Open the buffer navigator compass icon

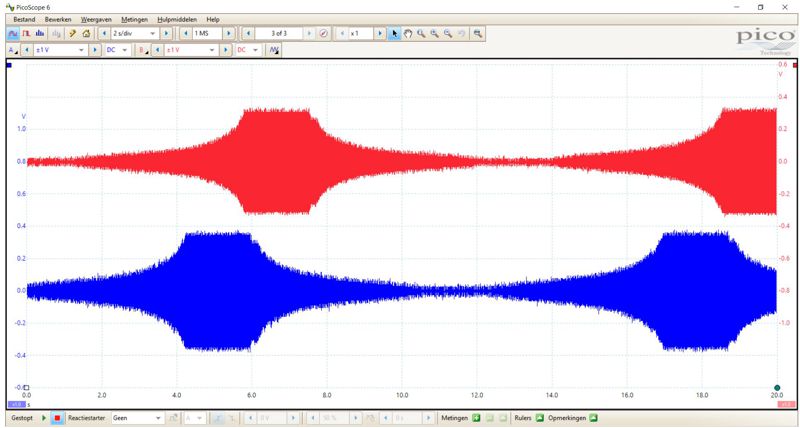[x=323, y=34]
